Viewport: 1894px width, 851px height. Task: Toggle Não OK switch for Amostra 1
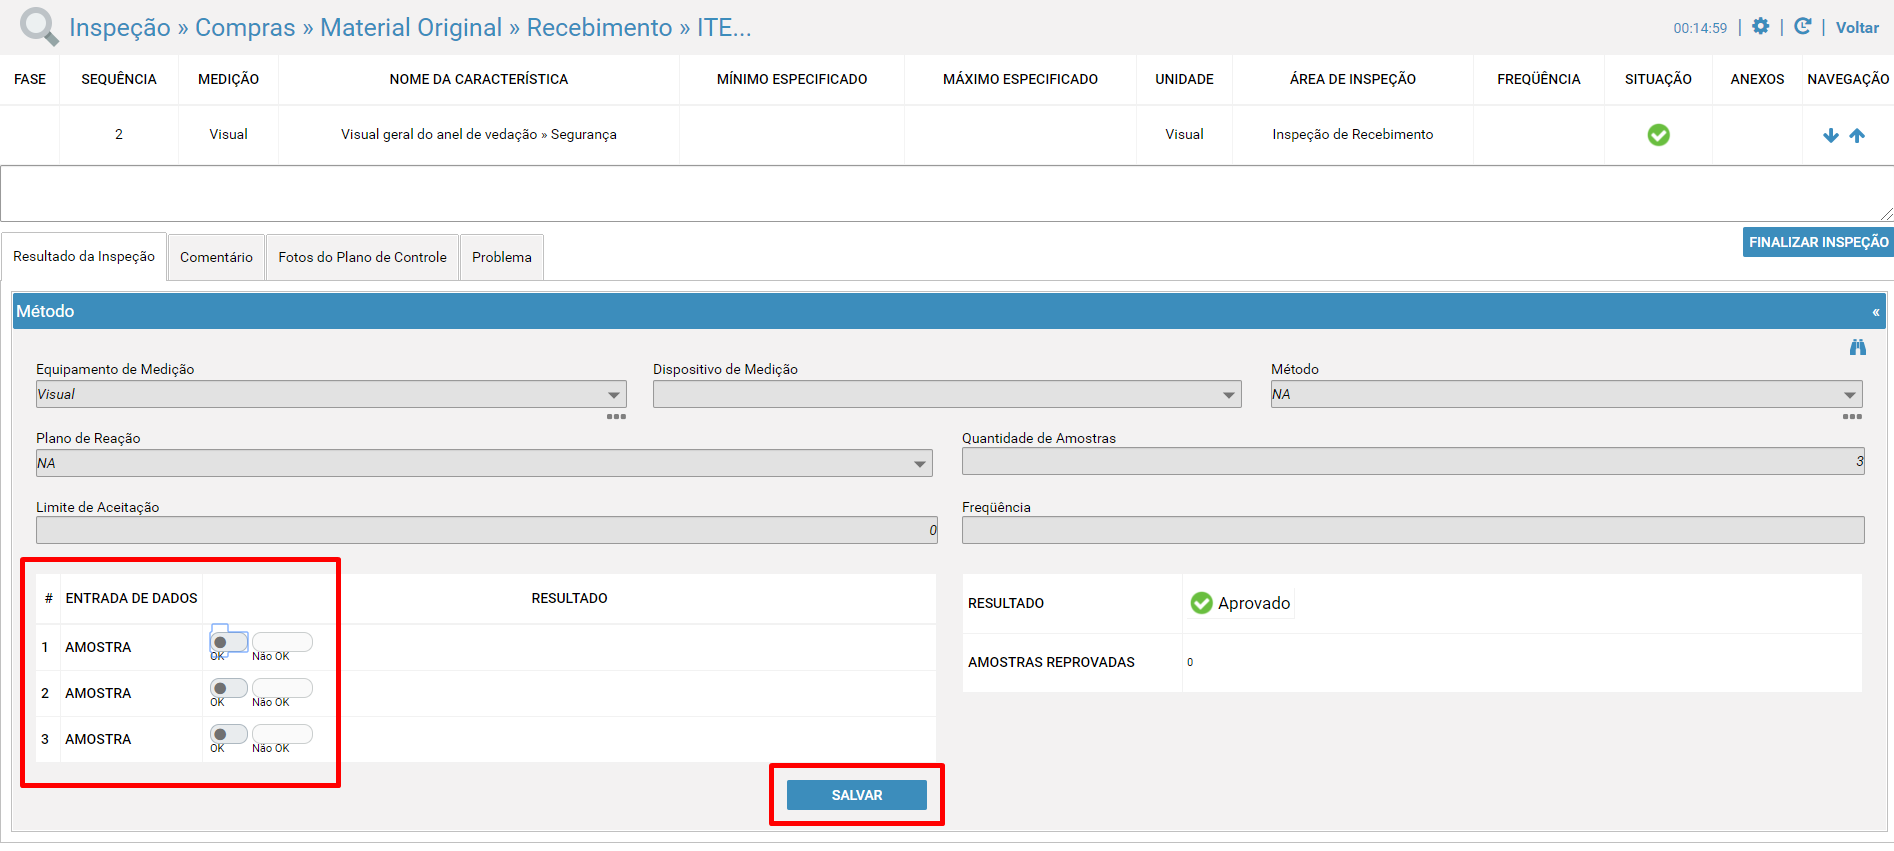pyautogui.click(x=282, y=642)
